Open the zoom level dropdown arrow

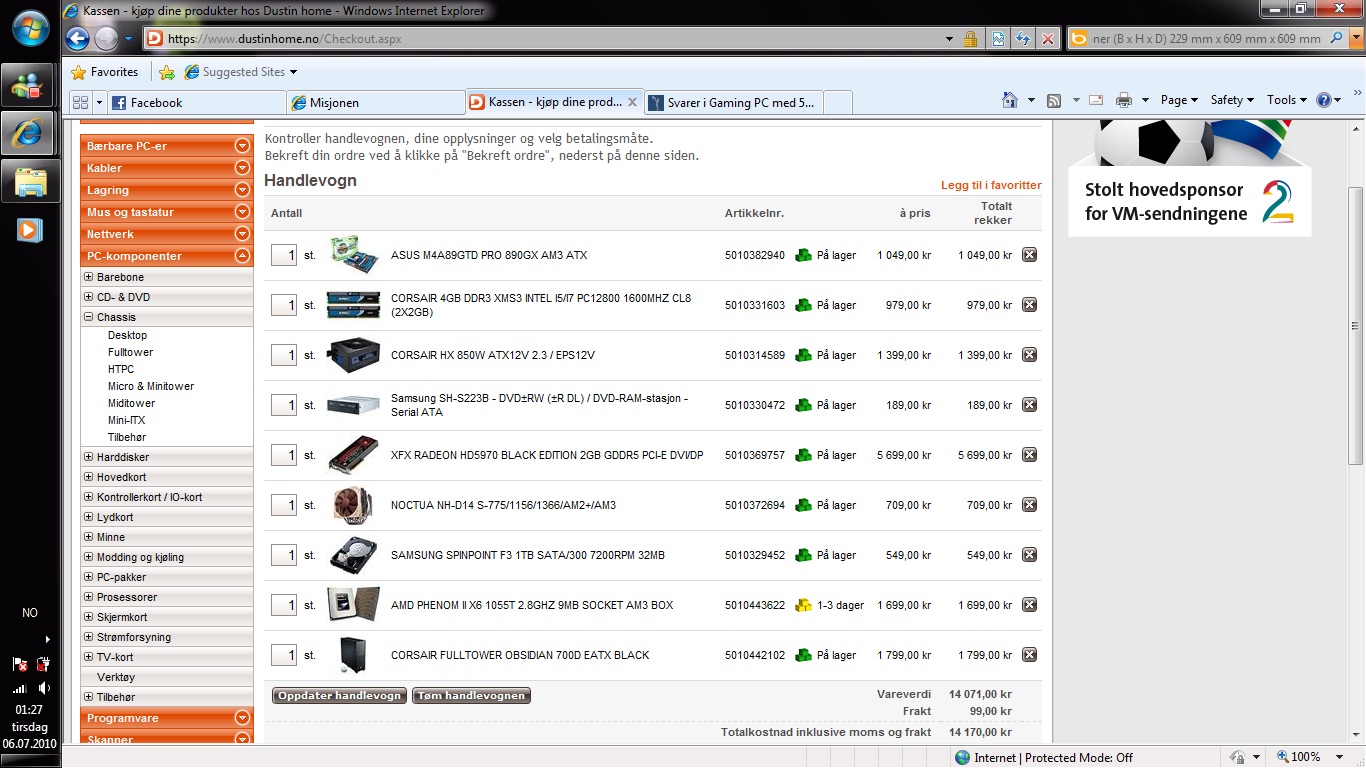coord(1340,757)
